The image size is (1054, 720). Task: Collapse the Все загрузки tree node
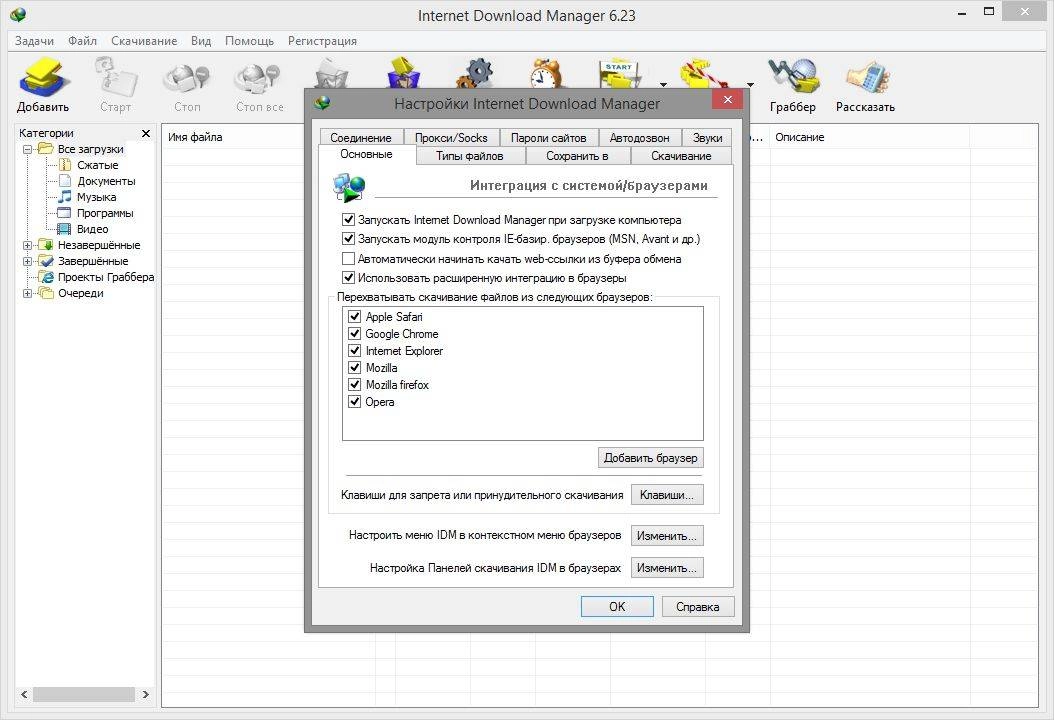click(28, 149)
